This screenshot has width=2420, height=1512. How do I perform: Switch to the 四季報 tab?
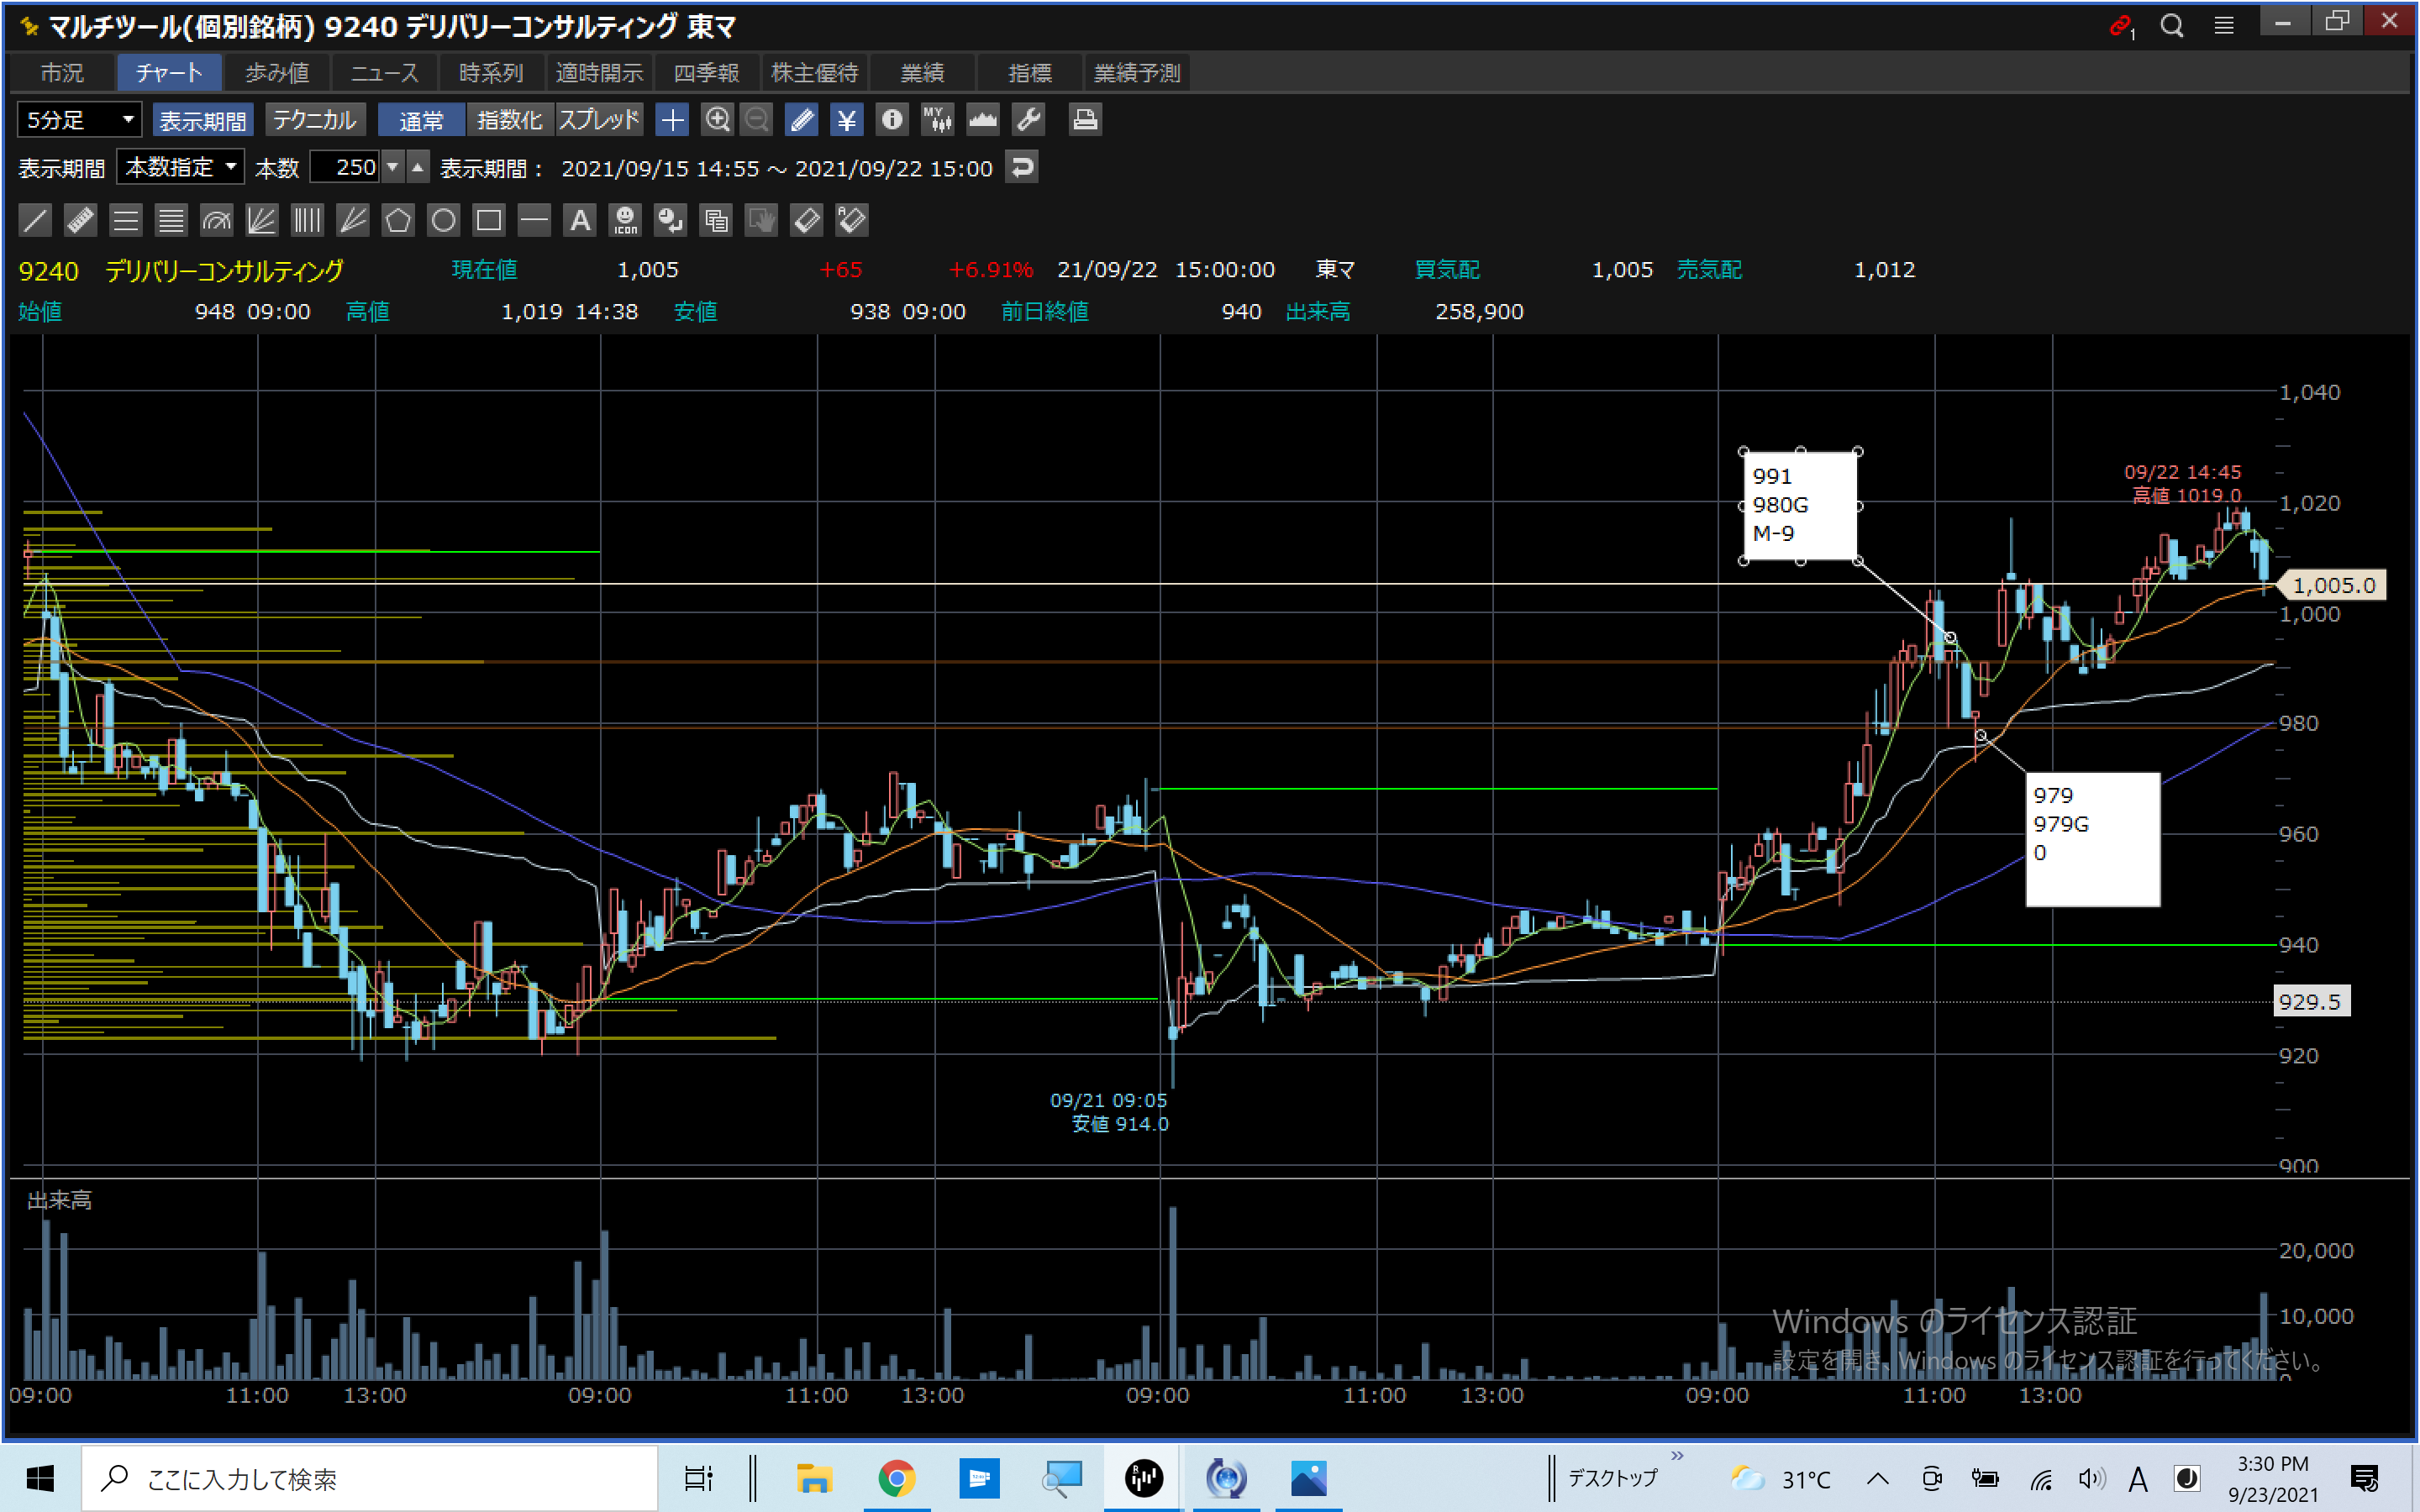706,73
